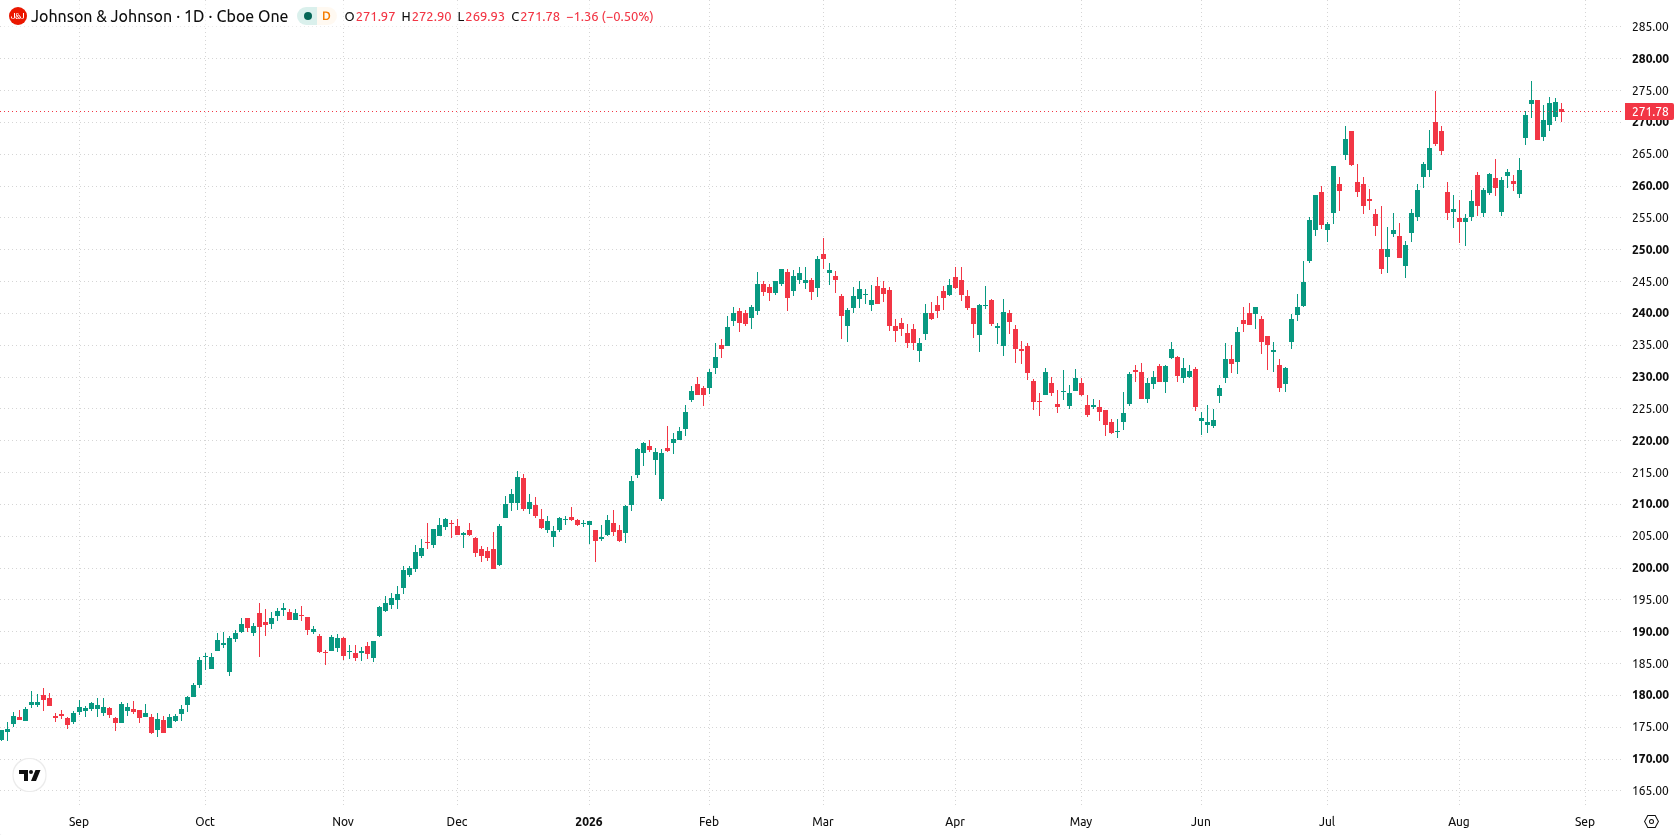Click the 165.00 price axis label
Viewport: 1678px width, 835px height.
click(x=1650, y=791)
